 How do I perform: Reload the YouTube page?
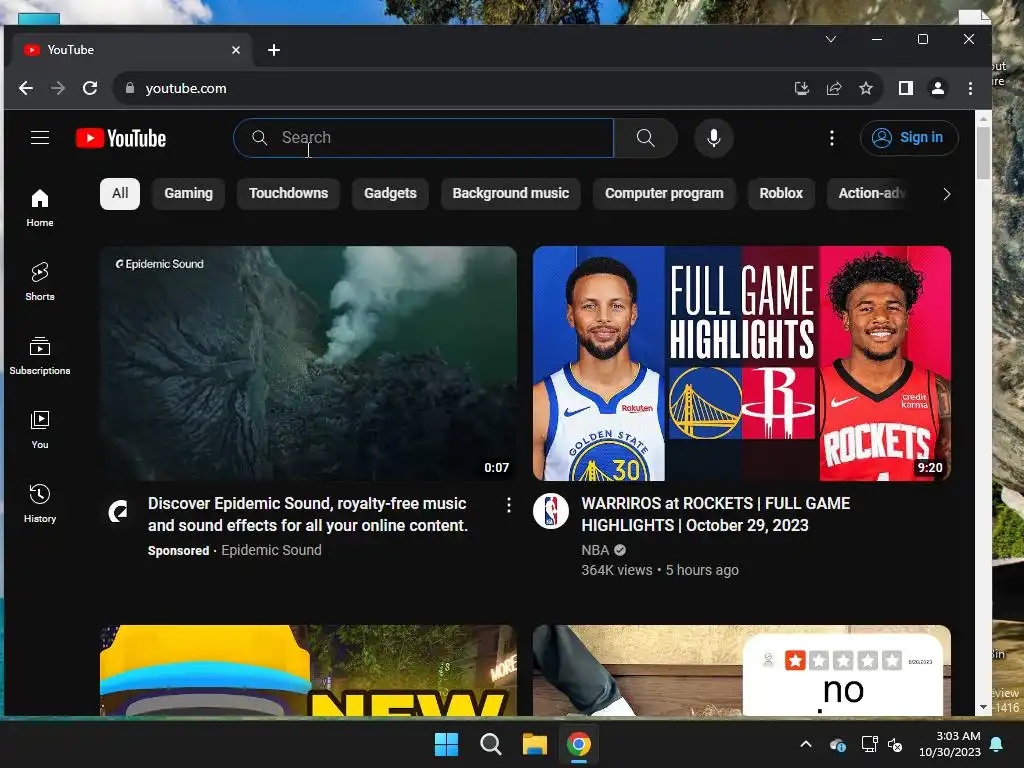(90, 88)
